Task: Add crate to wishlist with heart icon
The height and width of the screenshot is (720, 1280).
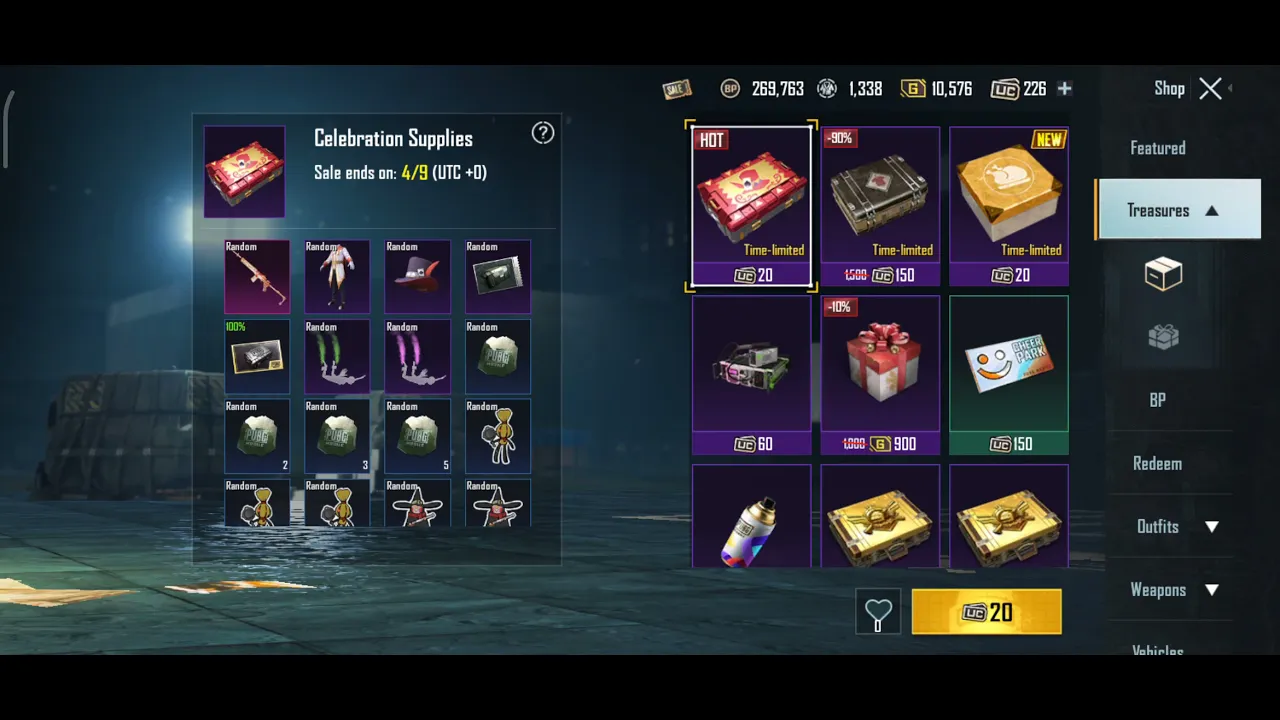Action: (x=878, y=612)
